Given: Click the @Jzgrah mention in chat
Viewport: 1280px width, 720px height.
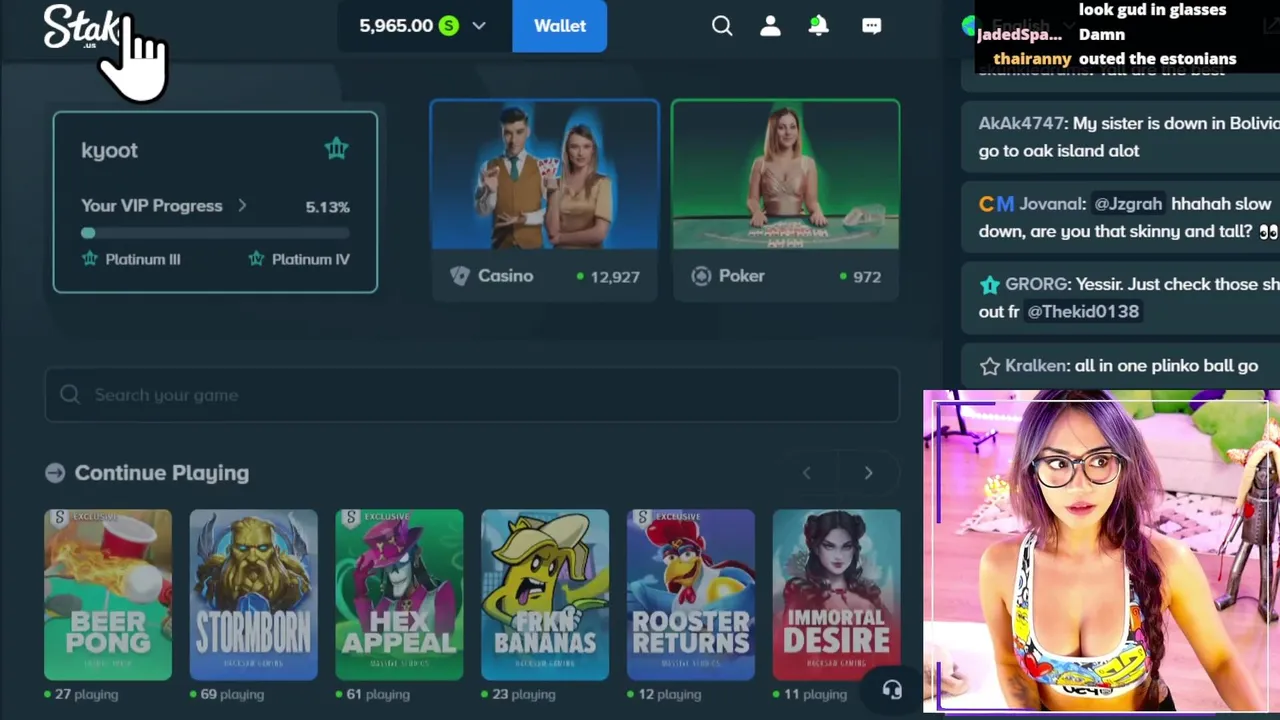Looking at the screenshot, I should pyautogui.click(x=1128, y=204).
